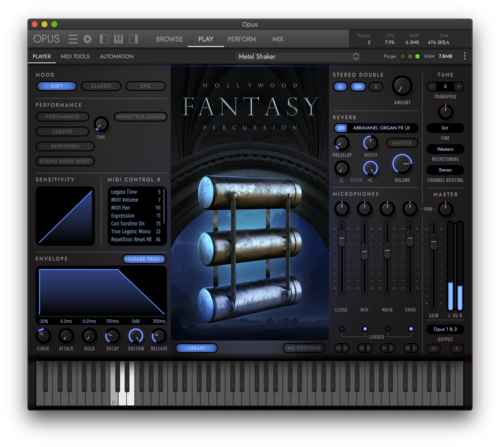Open the Opus 1 & 2 output dropdown
Screen dimensions: 500x447
445,329
